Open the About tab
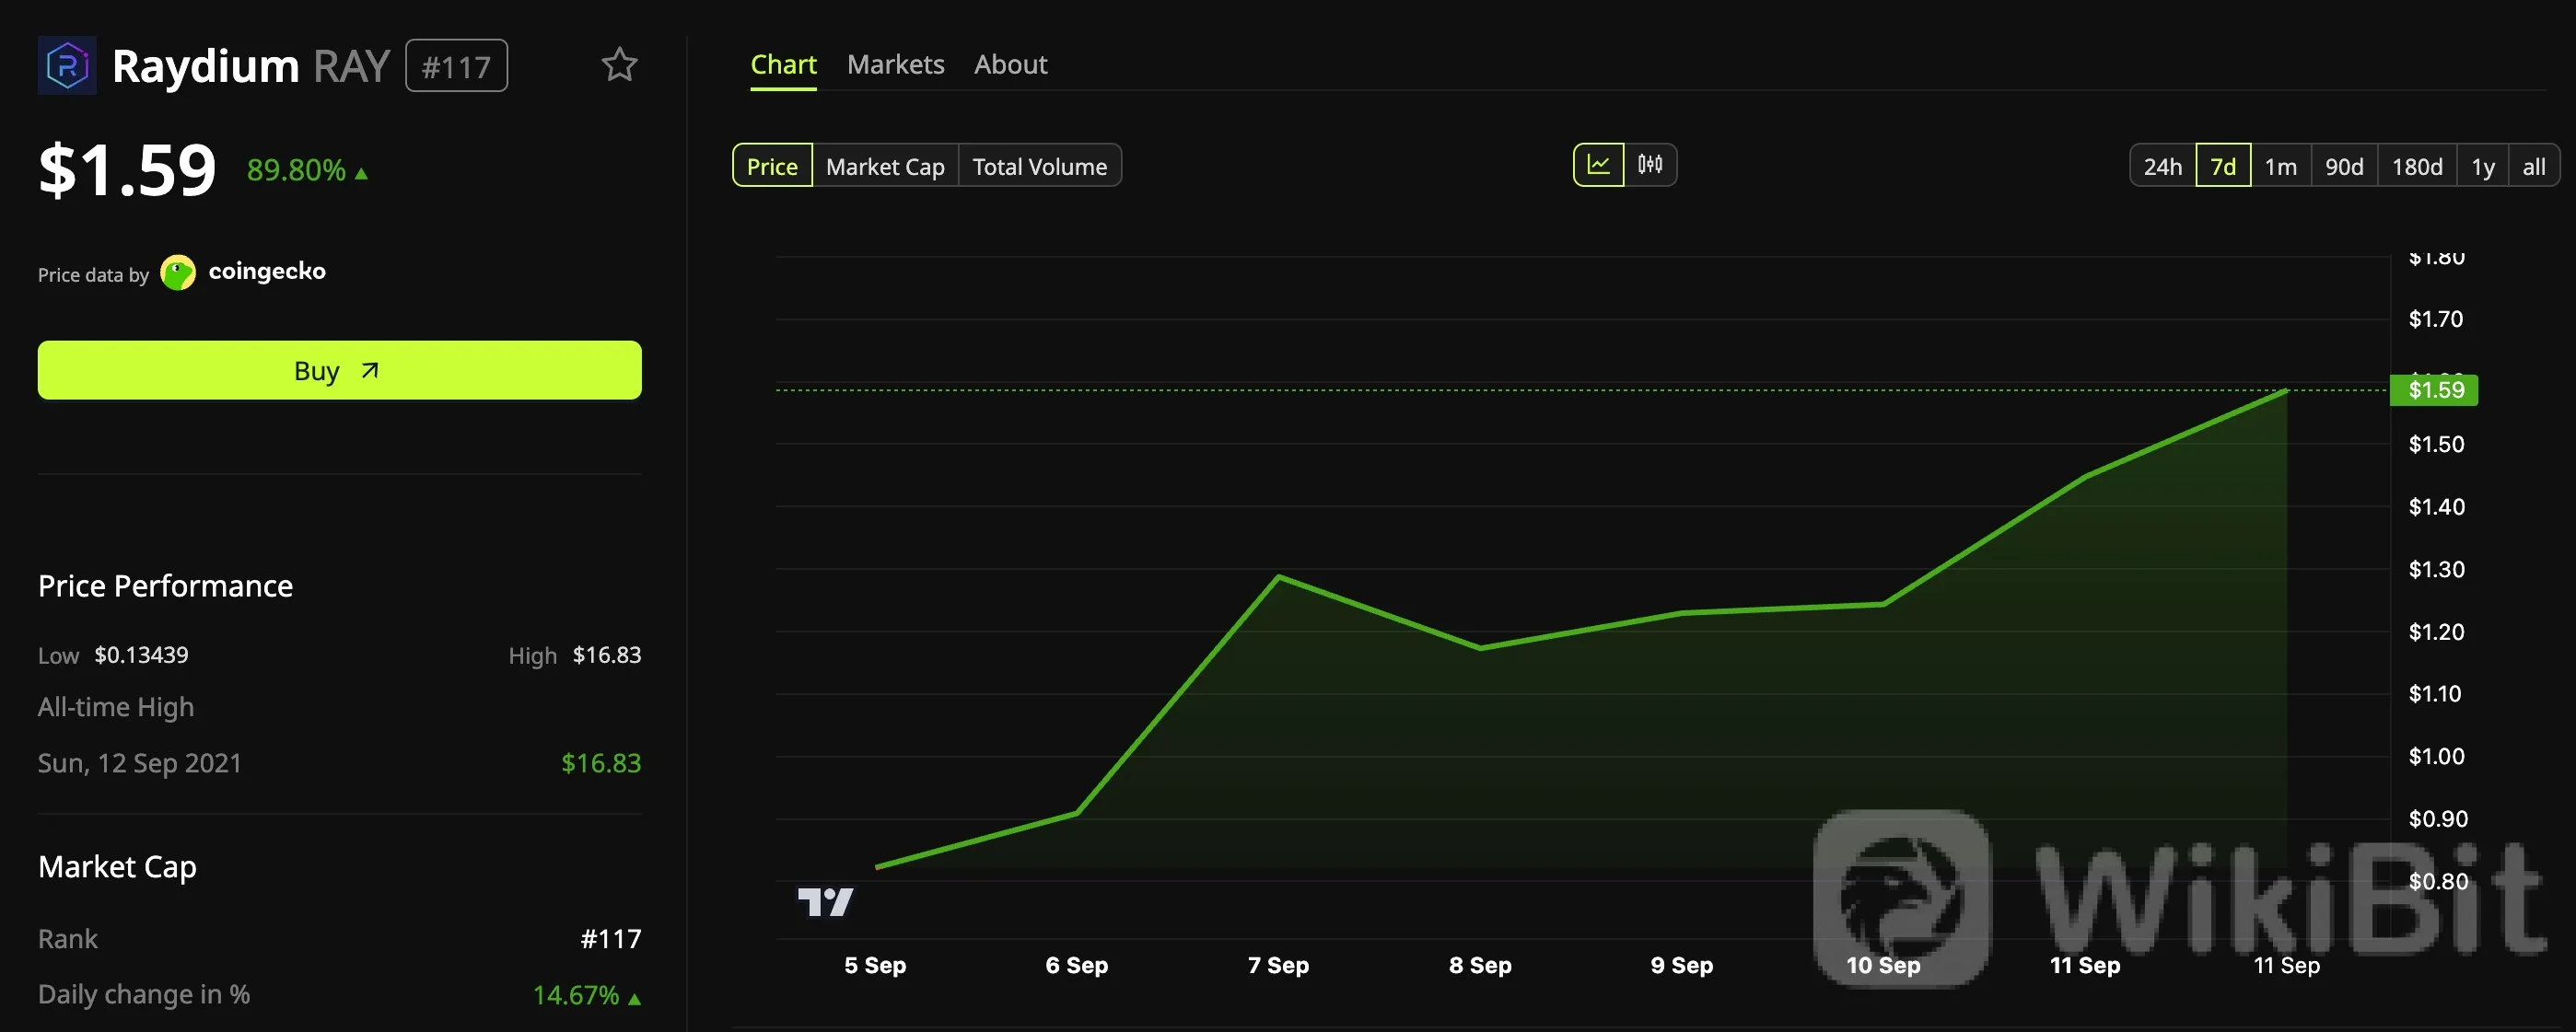 1010,65
